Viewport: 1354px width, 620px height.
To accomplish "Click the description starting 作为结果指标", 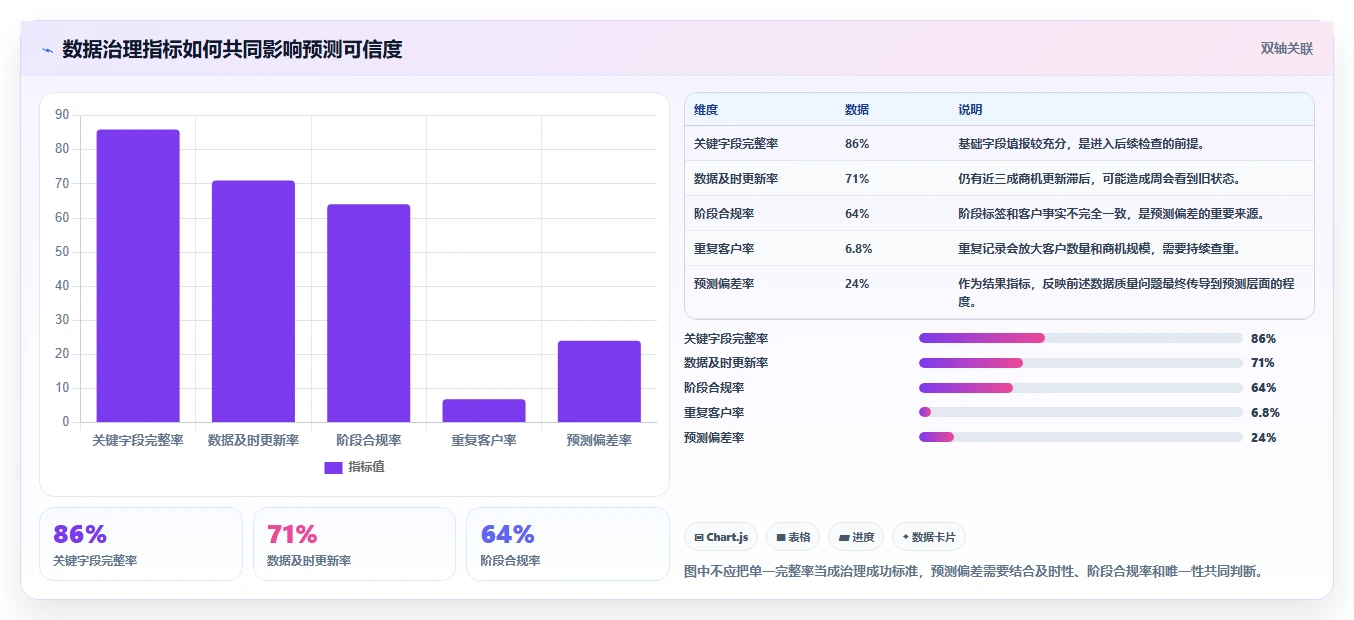I will coord(1126,292).
